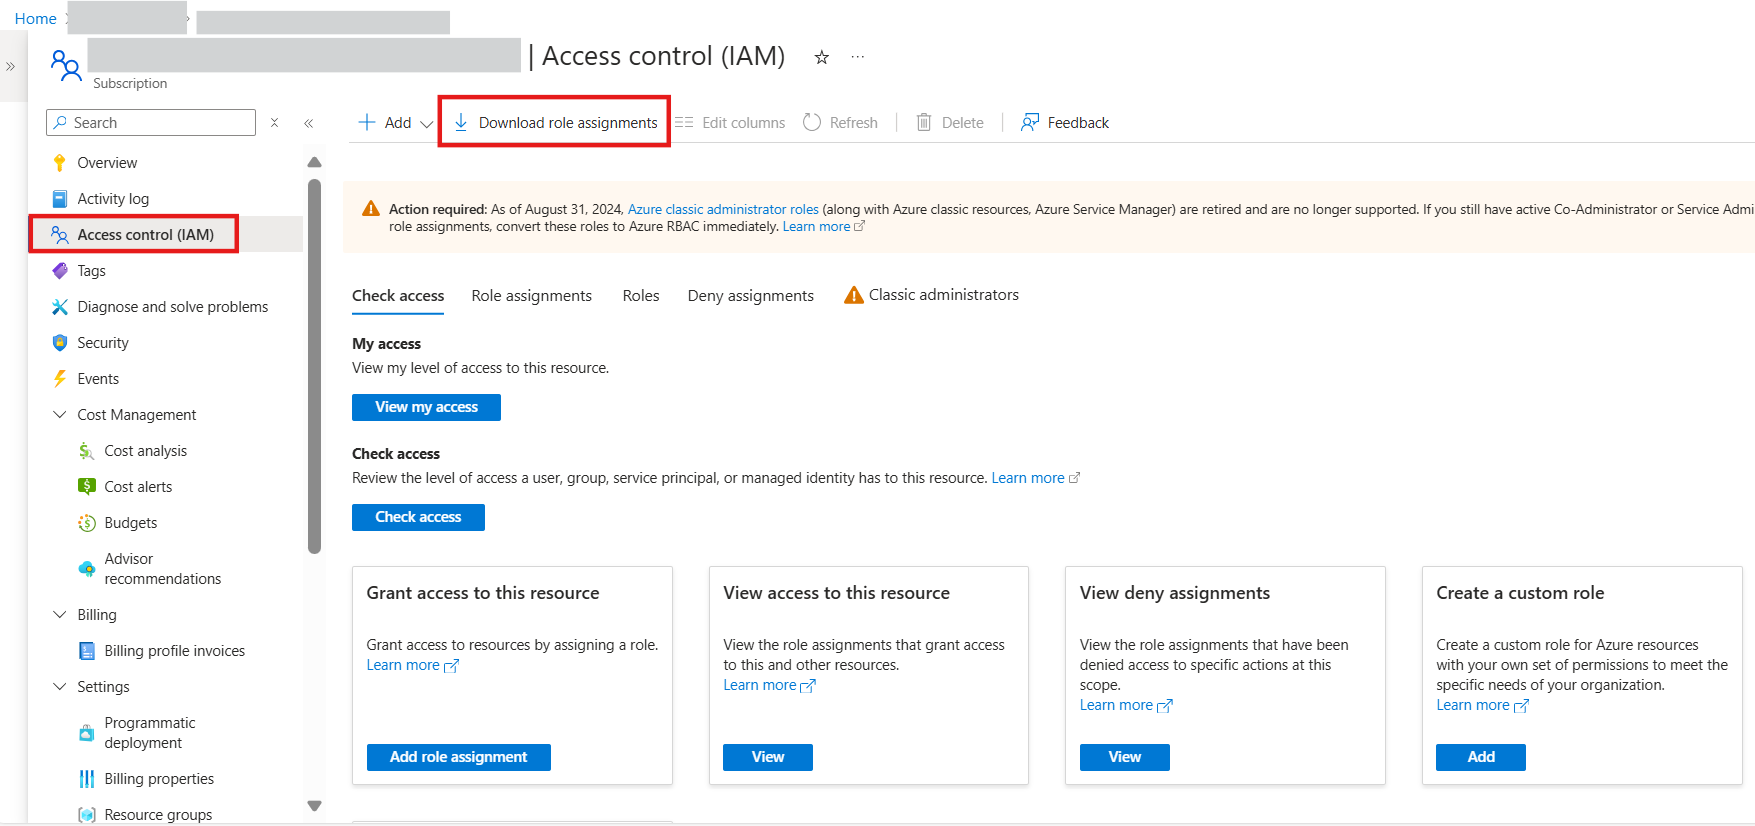Open Learn more in the Grant access card
Screen dimensions: 1755x826
click(412, 666)
